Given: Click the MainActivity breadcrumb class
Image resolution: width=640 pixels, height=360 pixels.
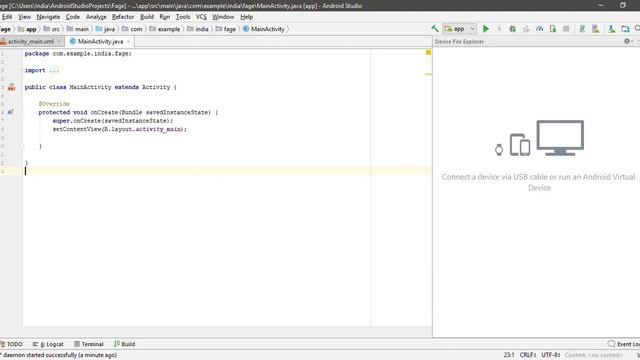Looking at the screenshot, I should pos(264,29).
